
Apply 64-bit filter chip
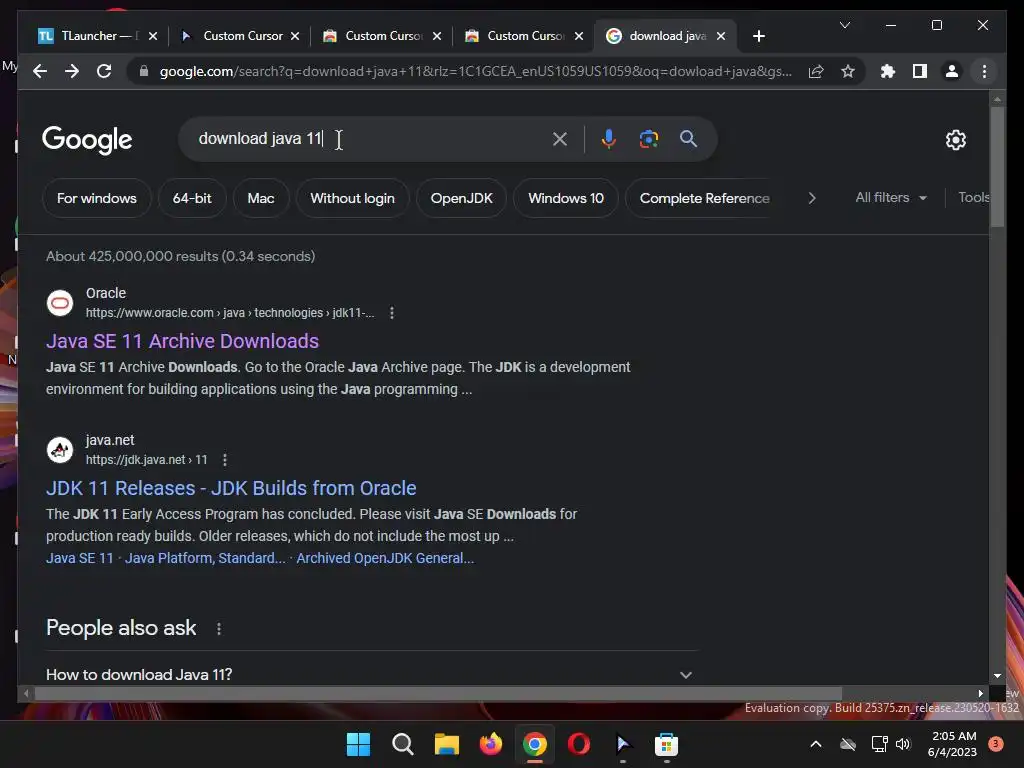click(x=192, y=198)
